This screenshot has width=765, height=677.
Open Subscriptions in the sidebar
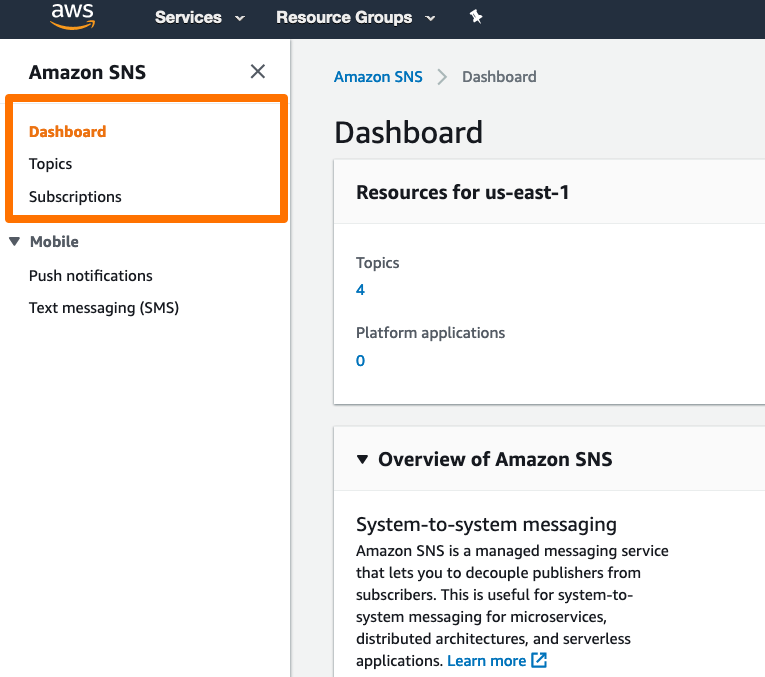pyautogui.click(x=75, y=197)
